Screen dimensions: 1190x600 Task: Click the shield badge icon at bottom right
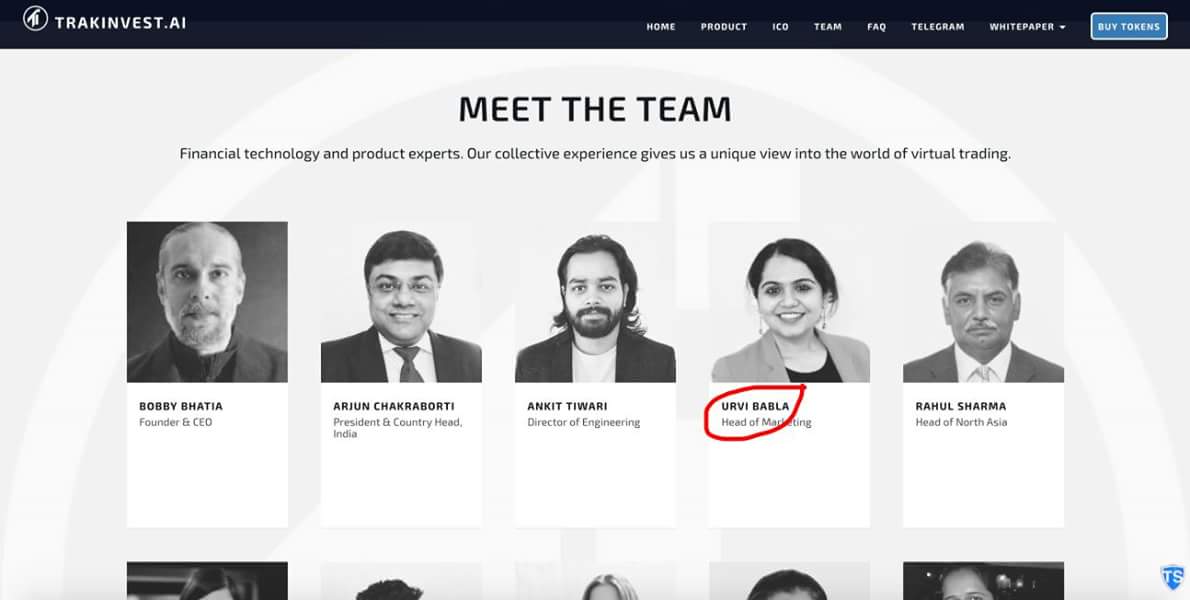[x=1173, y=577]
